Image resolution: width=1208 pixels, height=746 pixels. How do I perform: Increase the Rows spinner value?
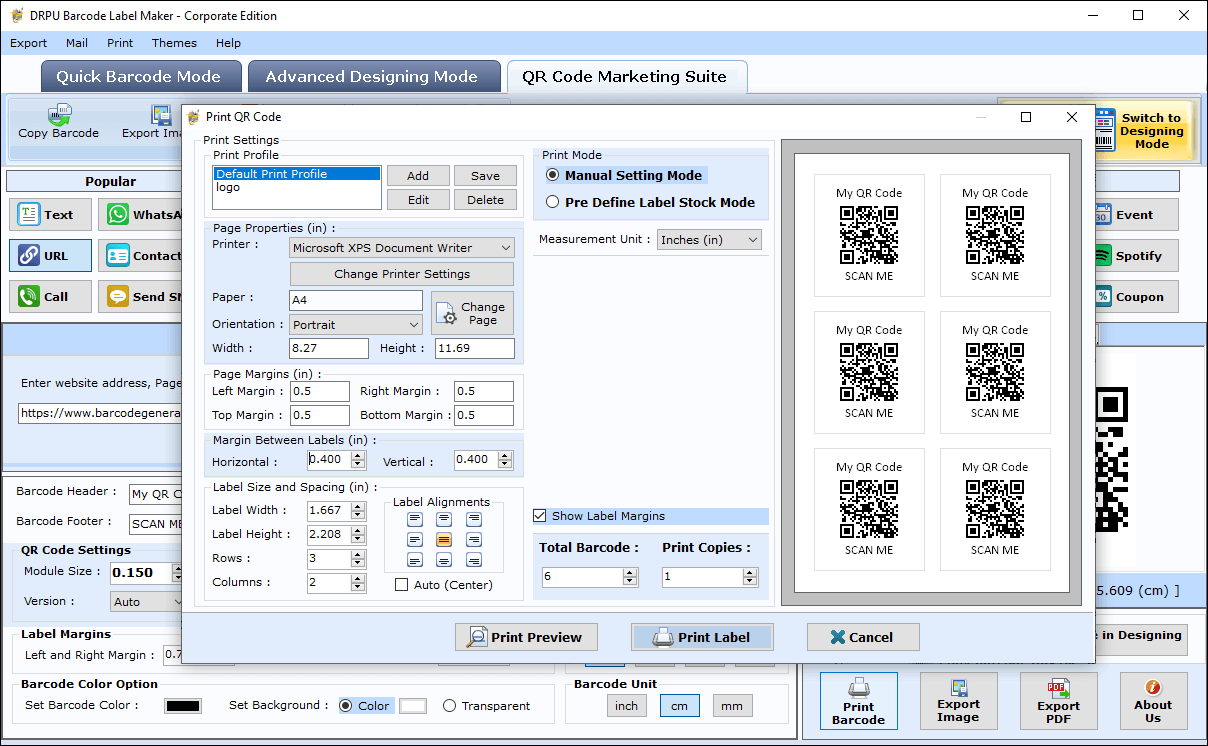click(359, 553)
